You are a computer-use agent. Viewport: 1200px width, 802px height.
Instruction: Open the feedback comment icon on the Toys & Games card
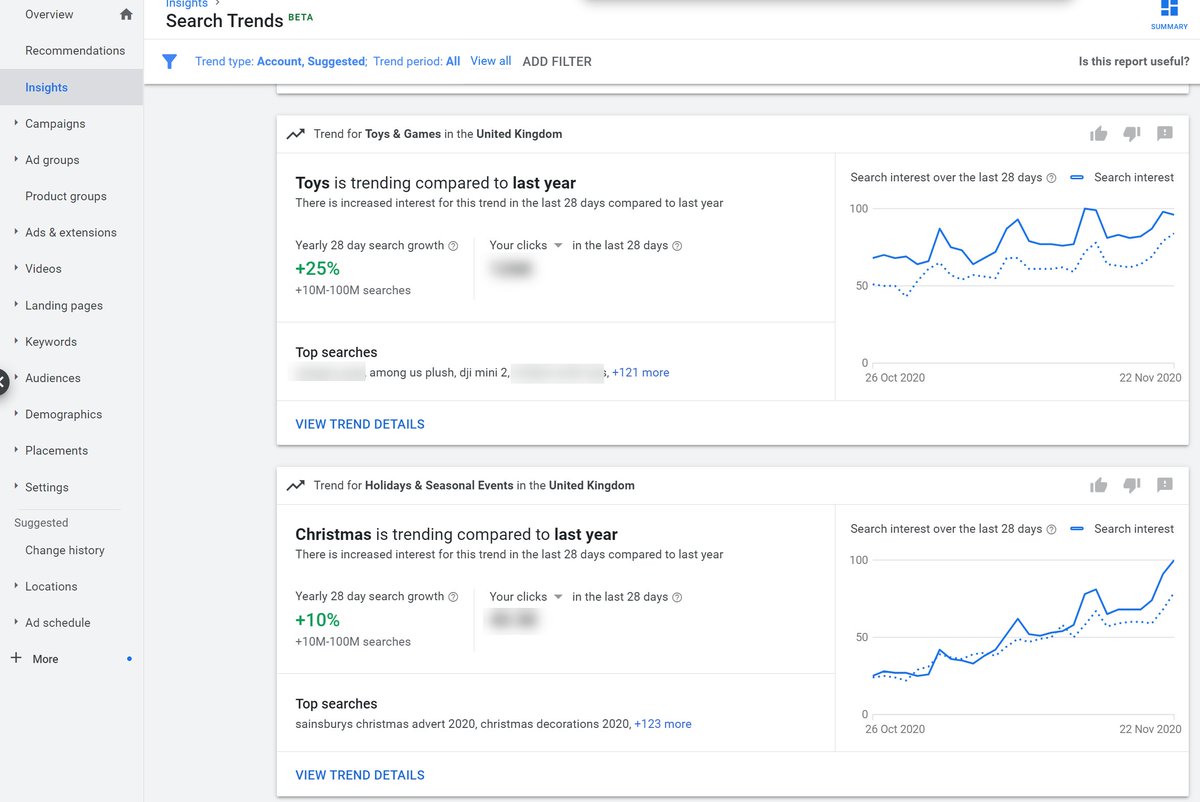pos(1165,134)
